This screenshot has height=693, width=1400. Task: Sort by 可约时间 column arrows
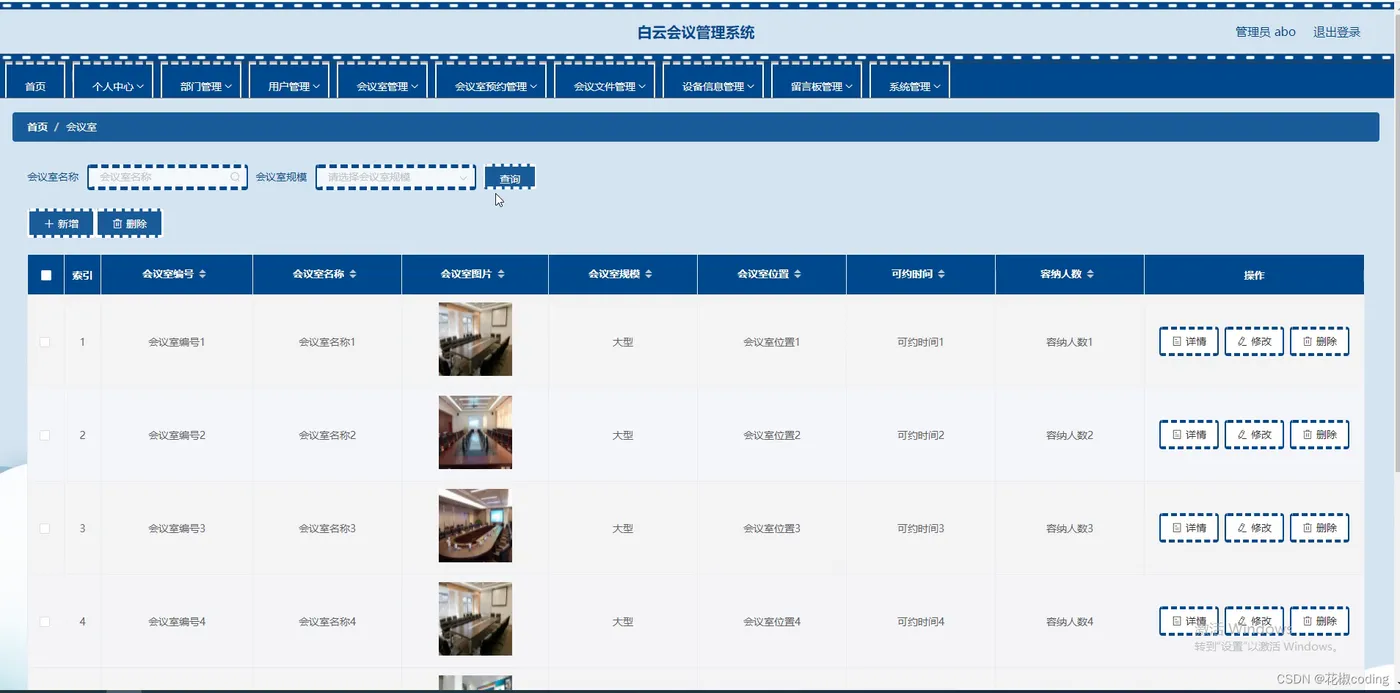[x=941, y=274]
